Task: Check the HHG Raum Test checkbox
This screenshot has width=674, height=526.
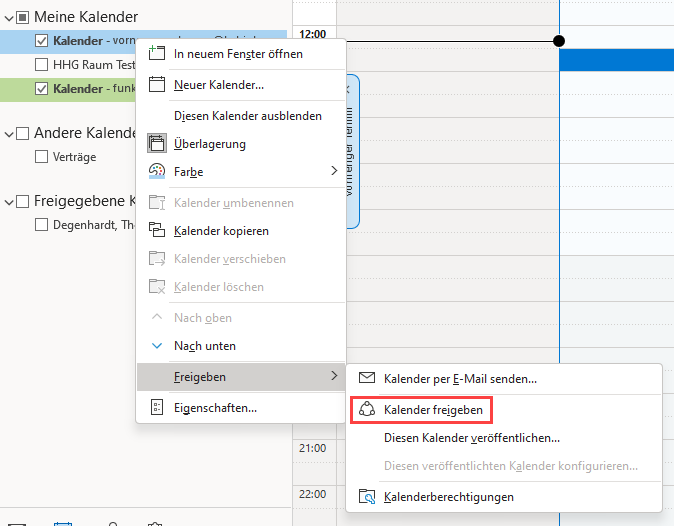Action: coord(41,64)
